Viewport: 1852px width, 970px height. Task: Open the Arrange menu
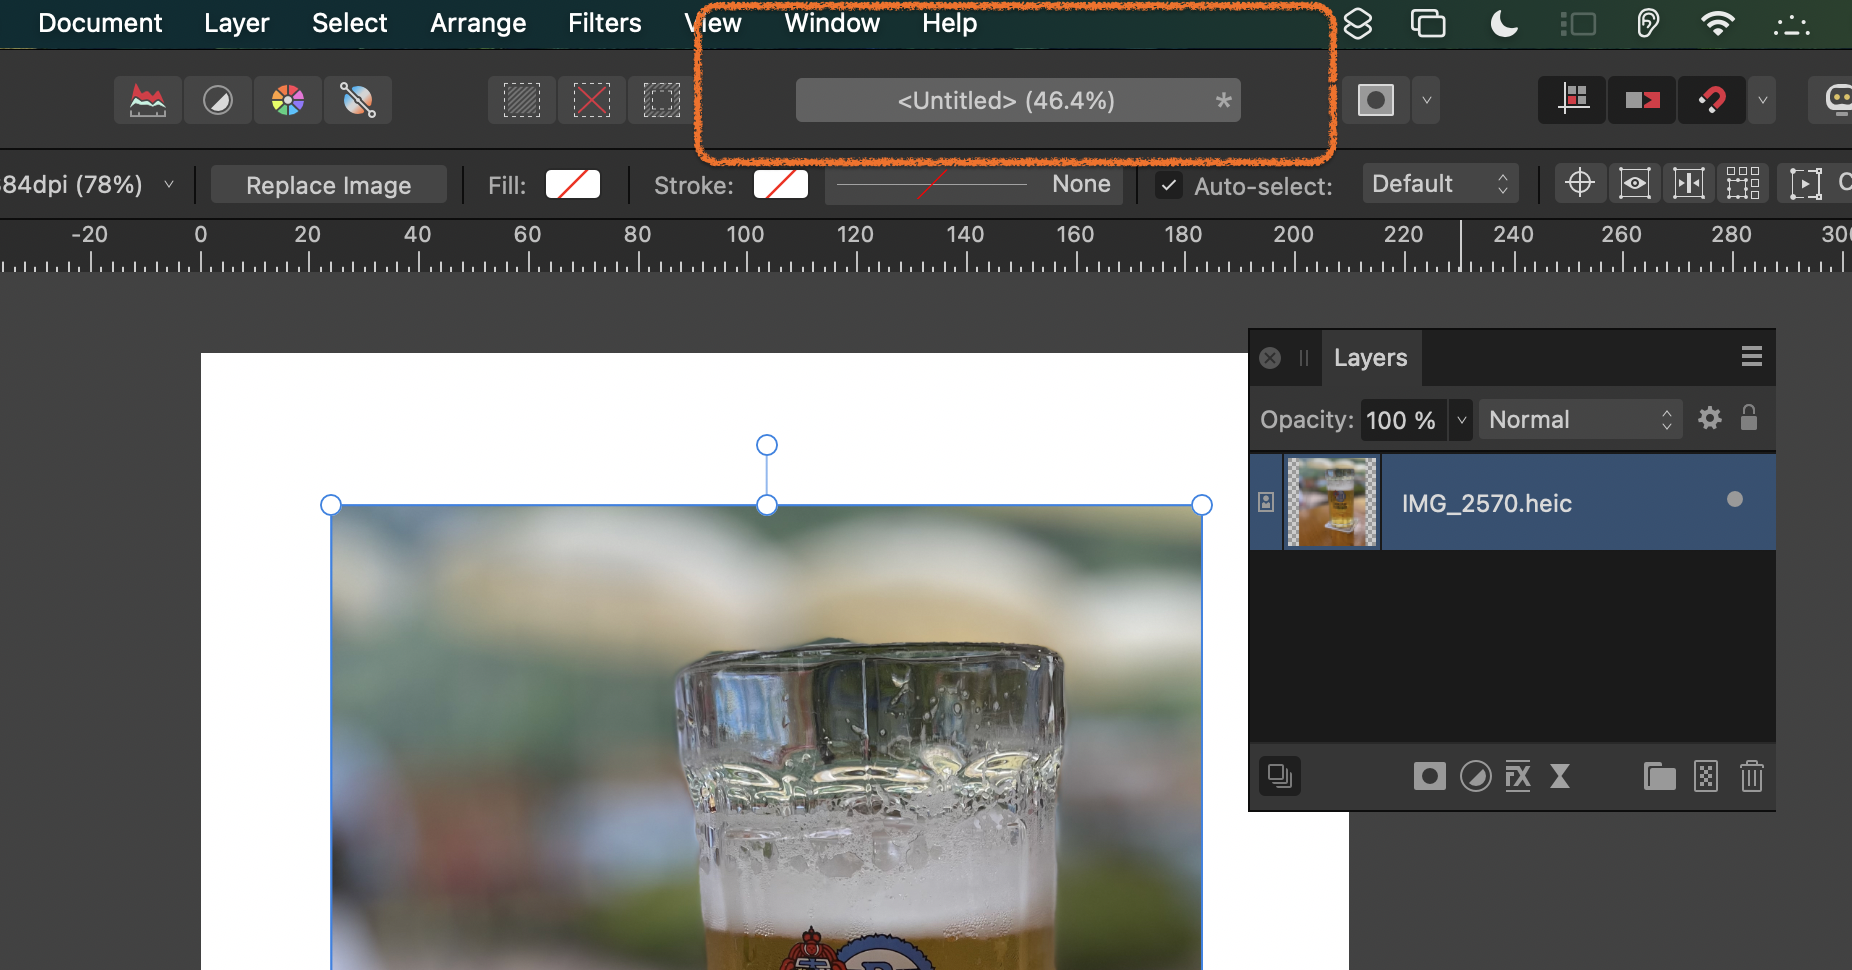(478, 23)
